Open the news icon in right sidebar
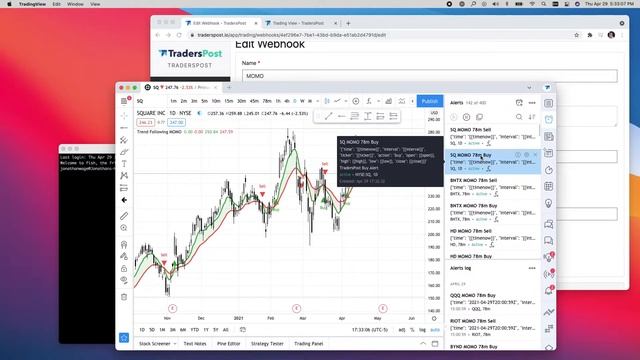640x360 pixels. coord(549,136)
